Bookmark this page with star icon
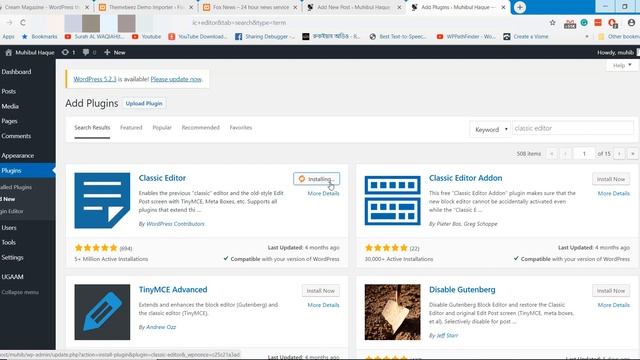Screen dimensions: 640x360 552,23
